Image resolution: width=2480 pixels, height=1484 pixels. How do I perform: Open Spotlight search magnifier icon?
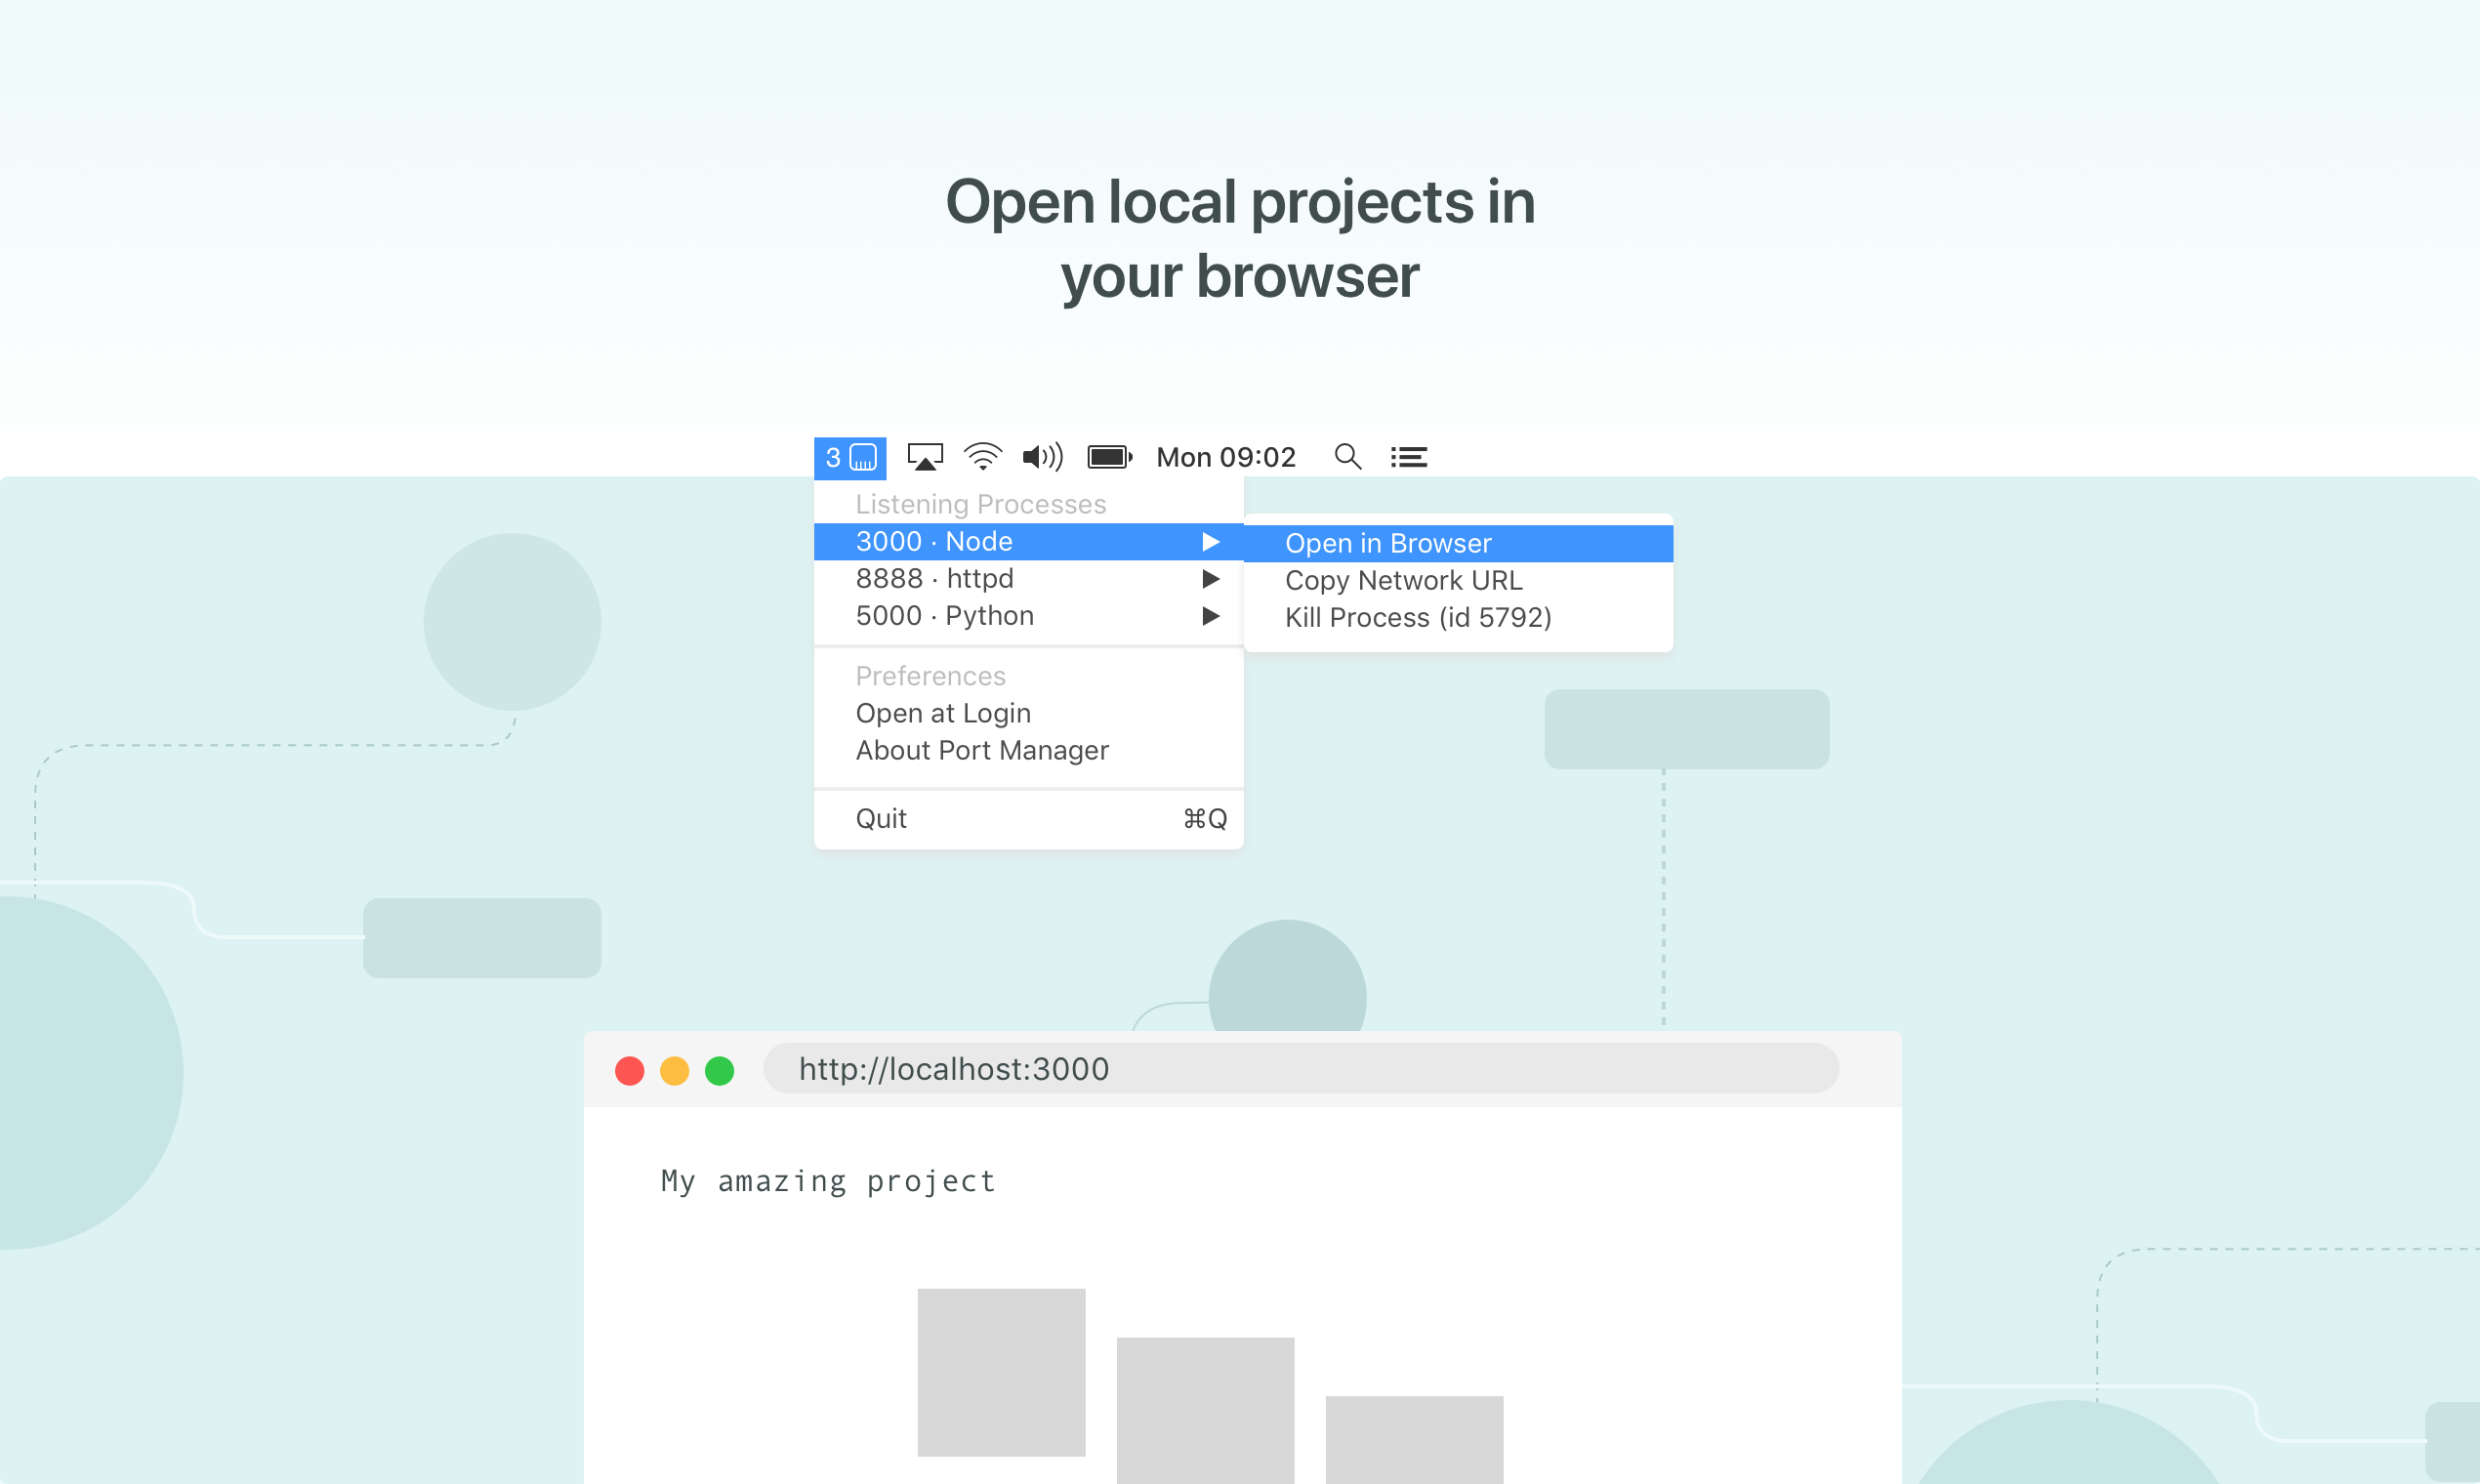point(1347,457)
